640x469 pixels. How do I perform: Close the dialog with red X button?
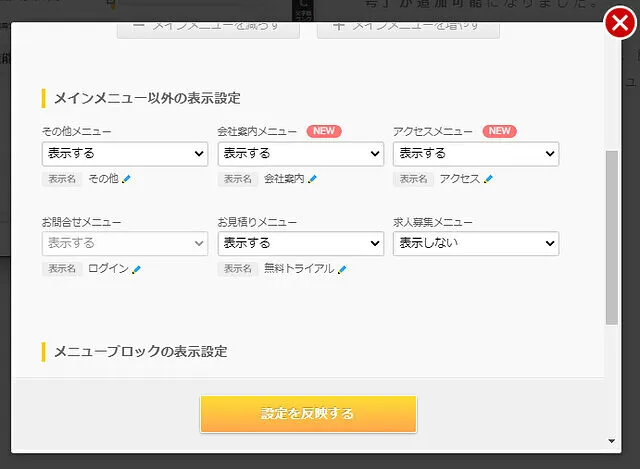tap(620, 23)
